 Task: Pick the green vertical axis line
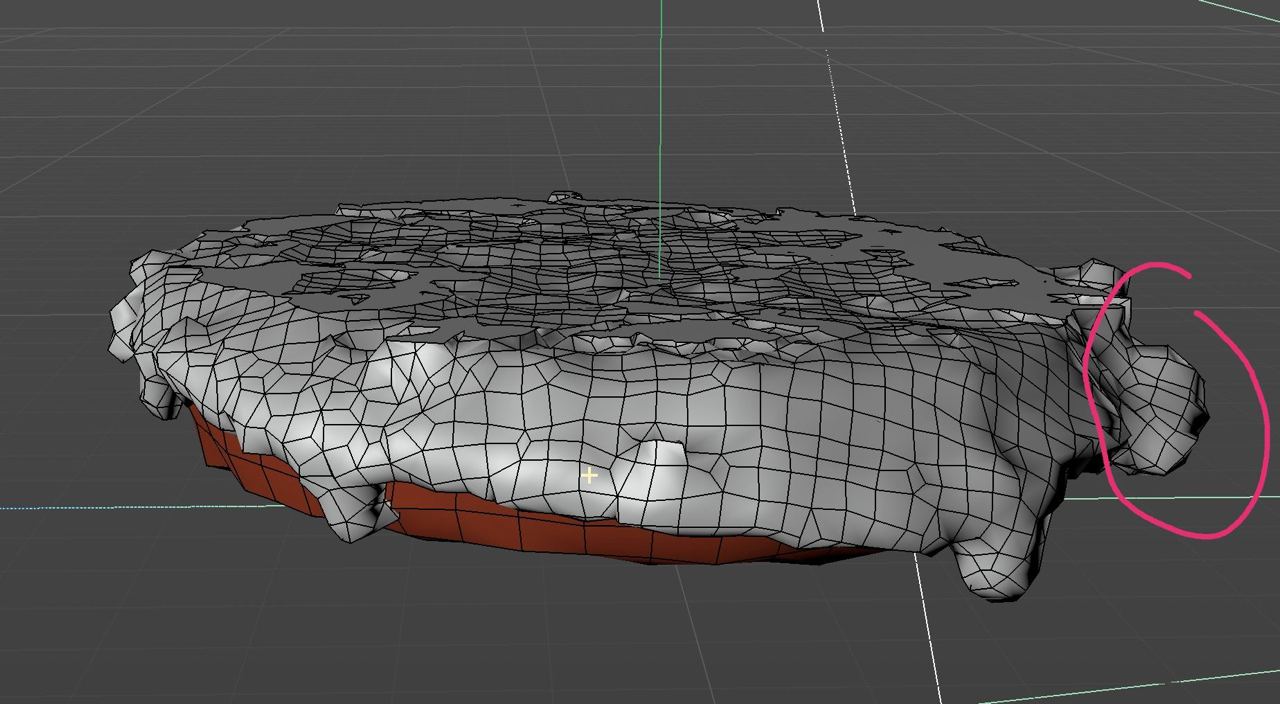(x=660, y=138)
